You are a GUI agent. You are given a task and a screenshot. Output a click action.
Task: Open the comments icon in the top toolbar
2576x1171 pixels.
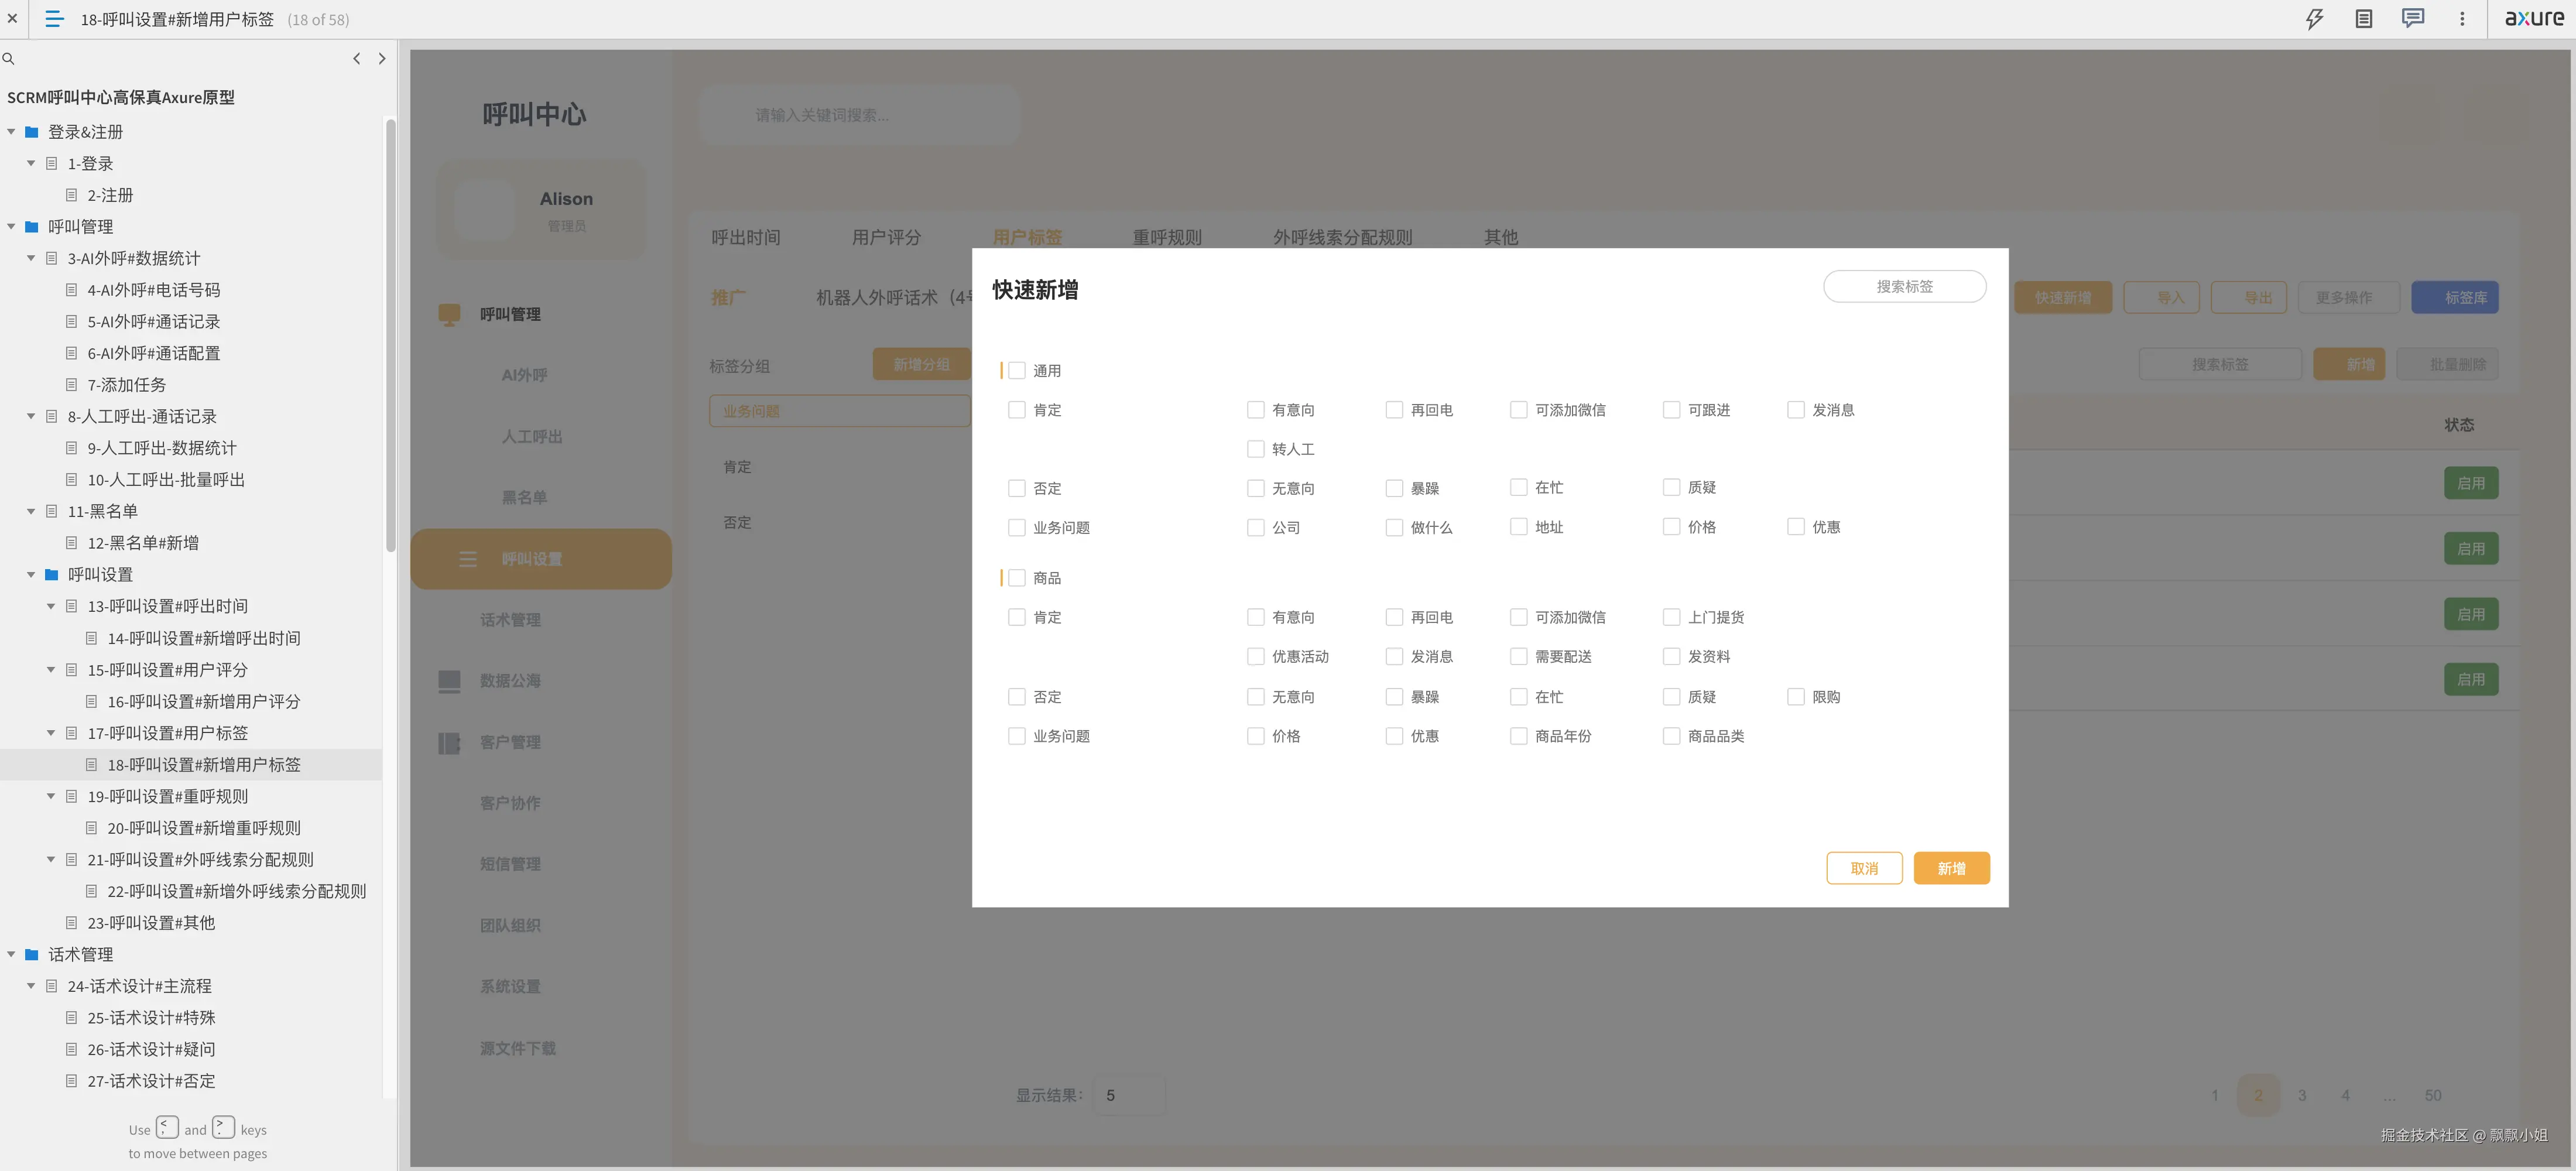click(2413, 19)
